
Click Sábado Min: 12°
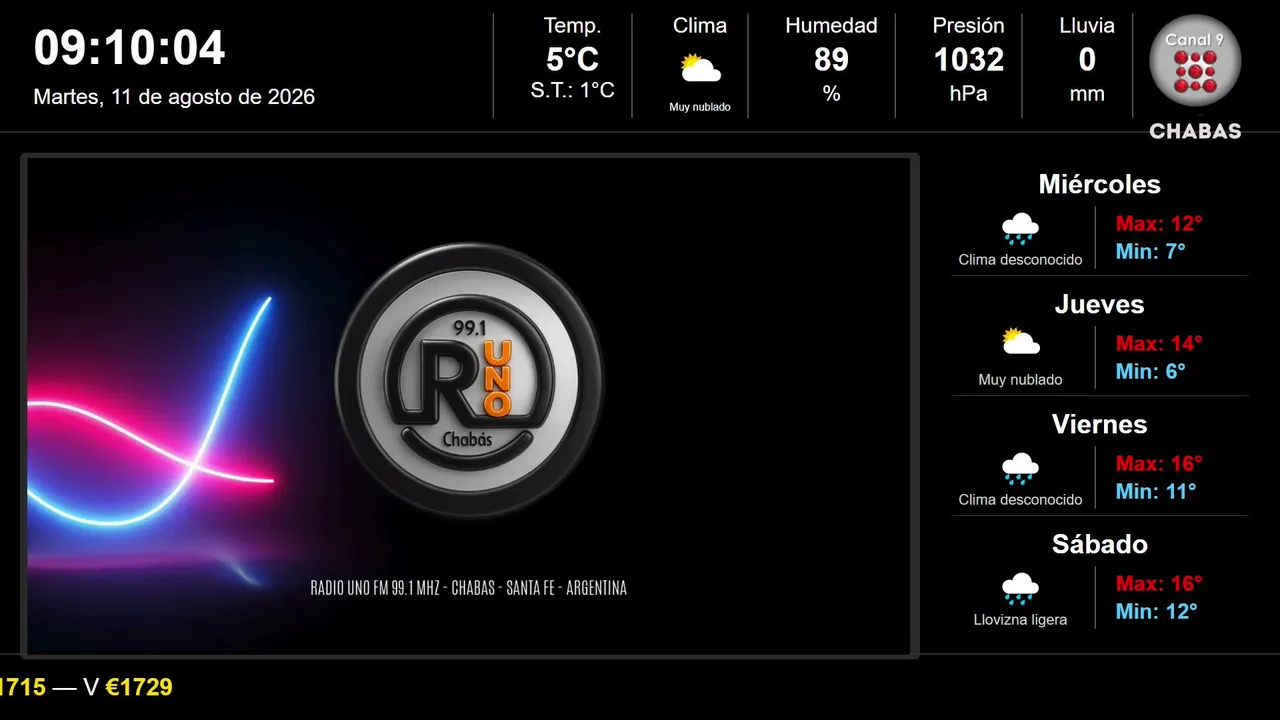[x=1156, y=611]
